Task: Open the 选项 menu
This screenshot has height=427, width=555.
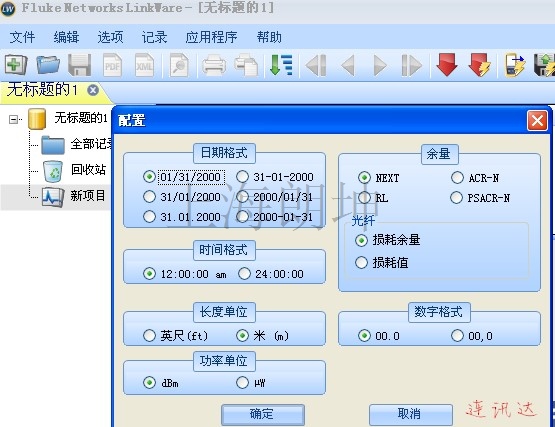Action: pos(110,37)
